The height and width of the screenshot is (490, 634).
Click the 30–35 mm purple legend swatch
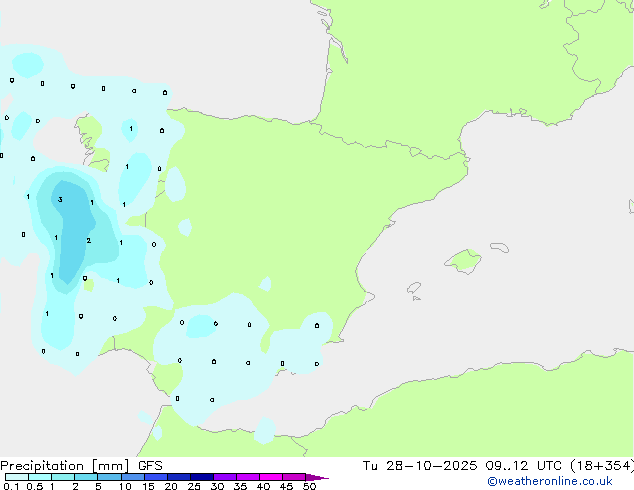[225, 477]
